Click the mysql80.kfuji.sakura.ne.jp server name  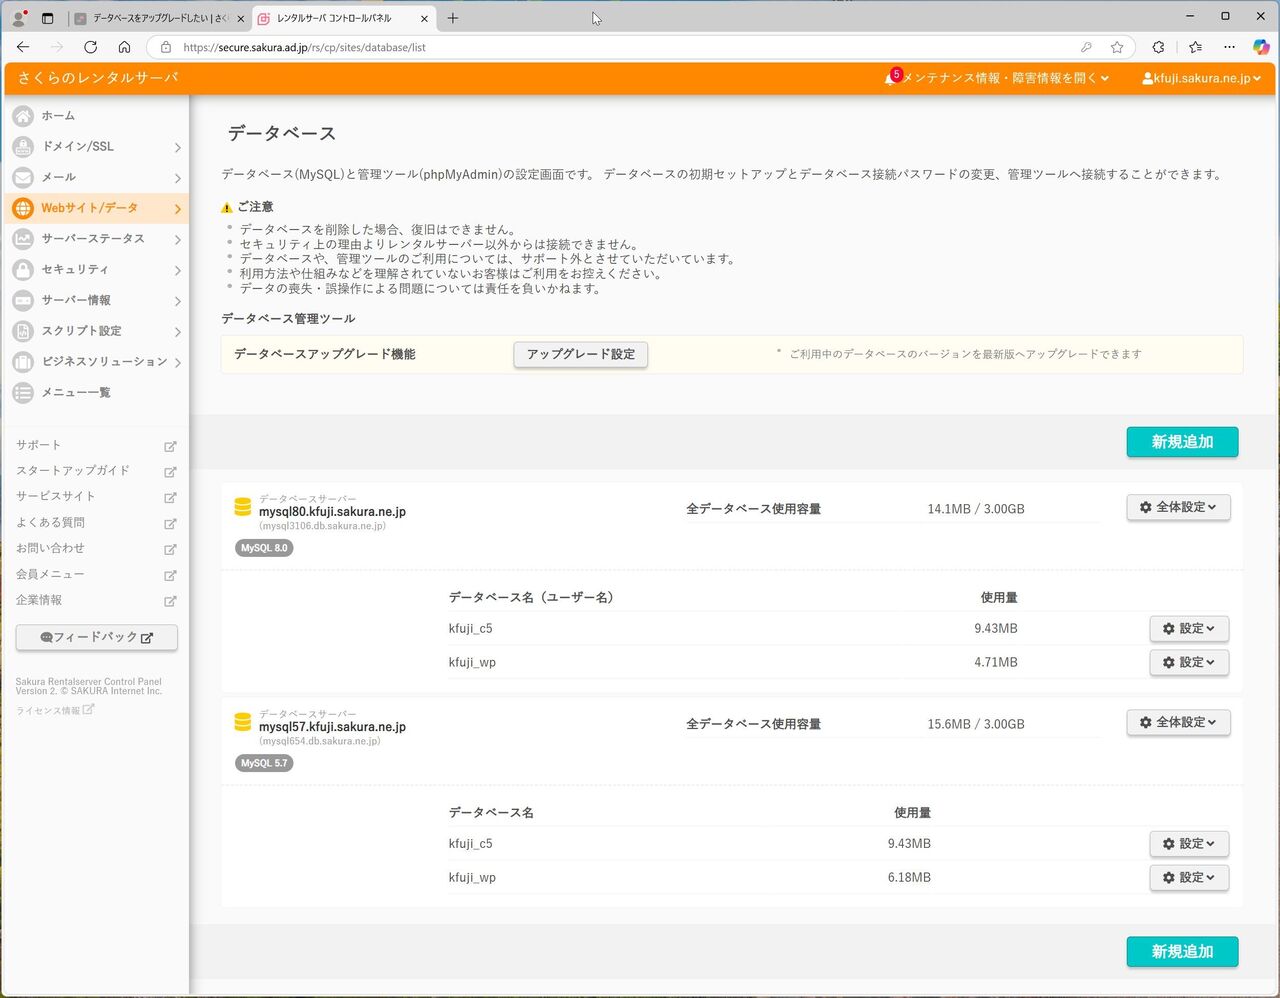coord(332,512)
